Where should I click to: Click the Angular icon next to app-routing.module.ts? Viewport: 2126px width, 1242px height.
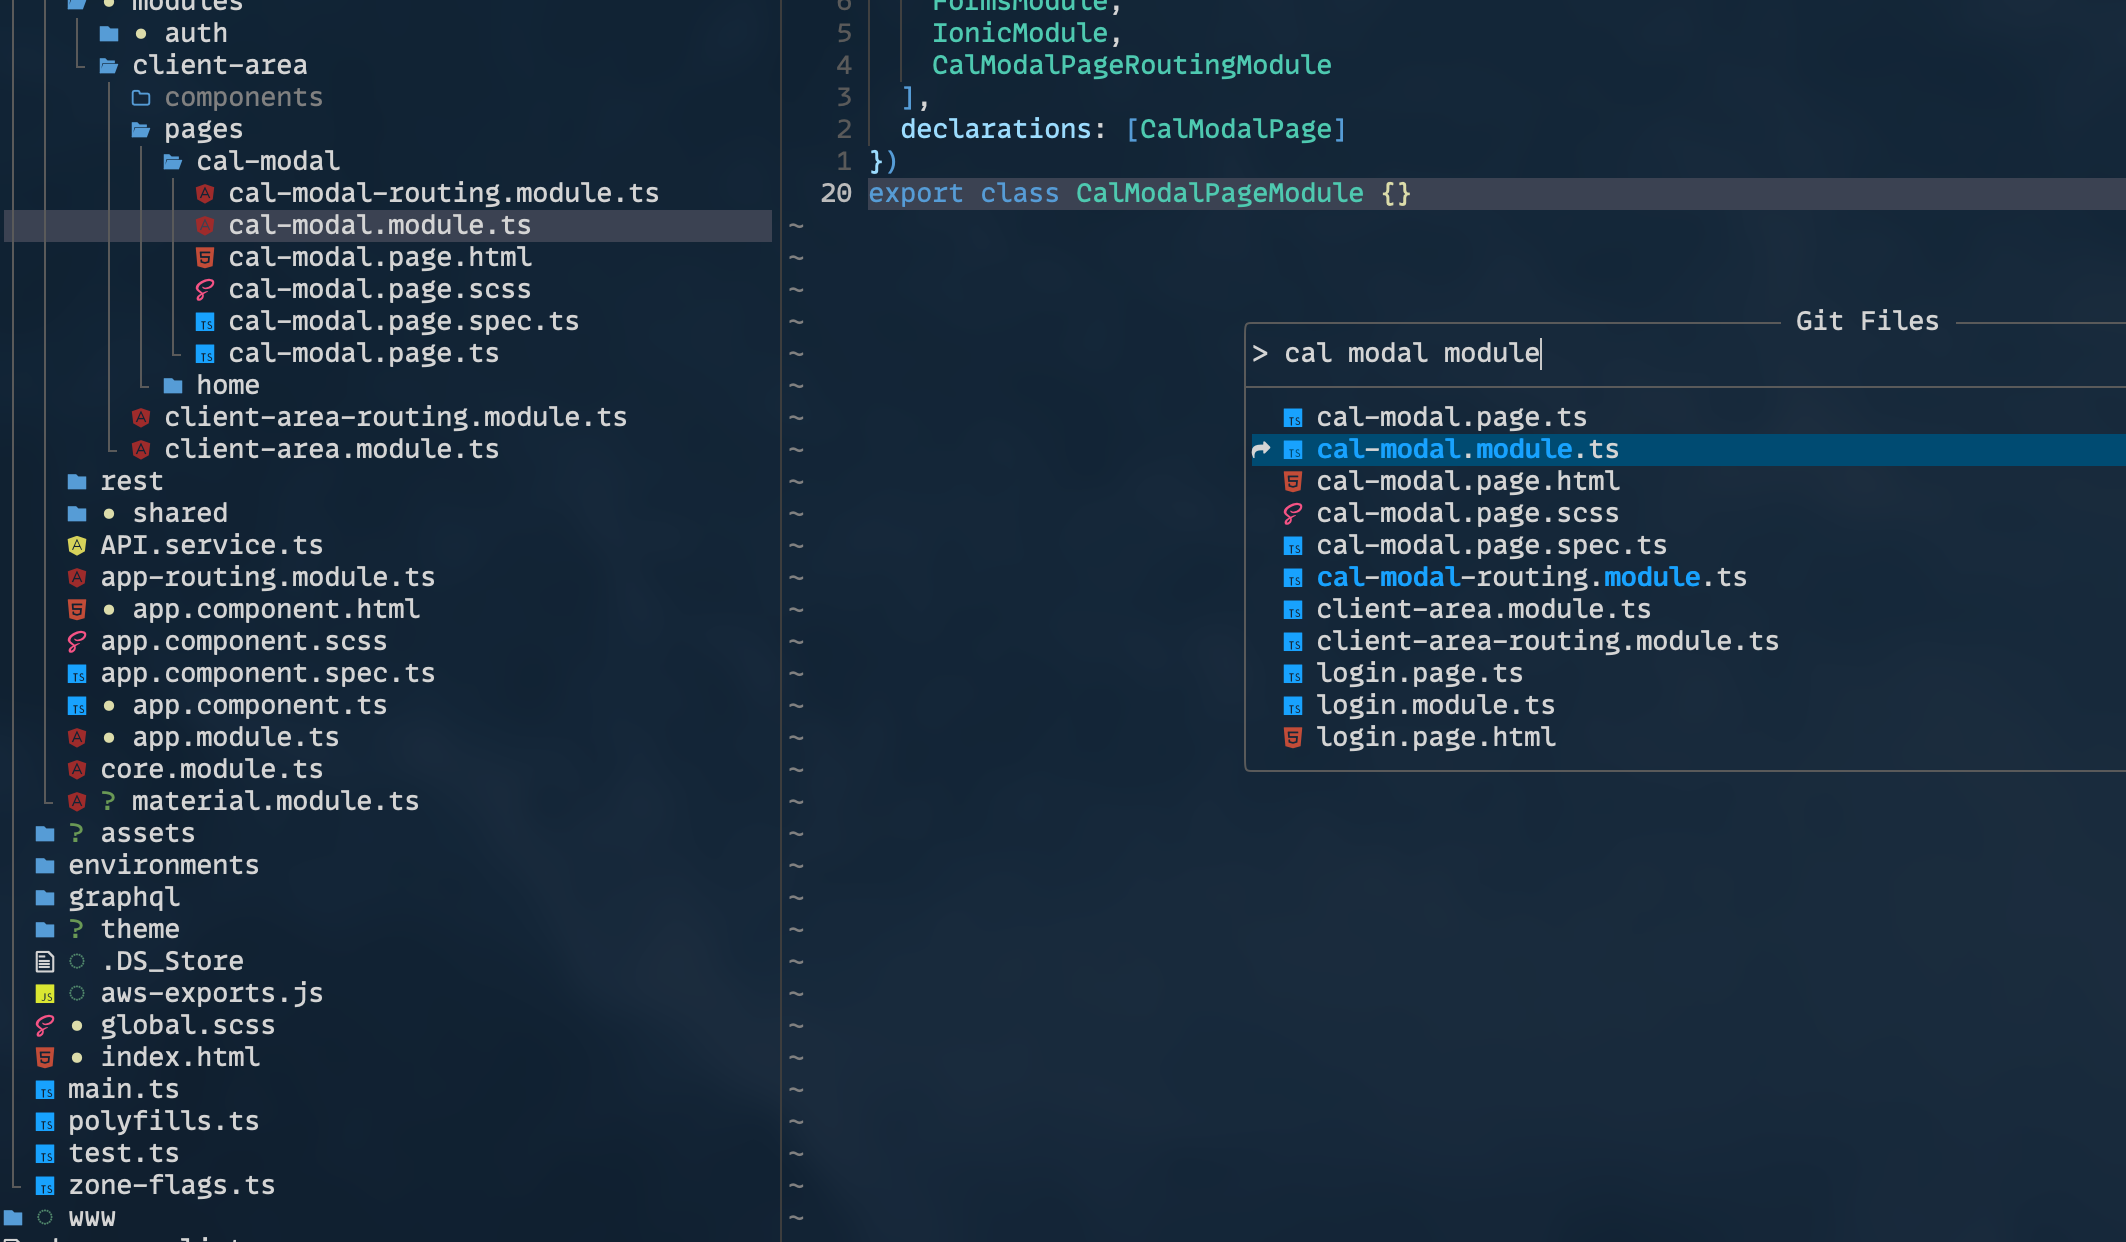click(77, 578)
